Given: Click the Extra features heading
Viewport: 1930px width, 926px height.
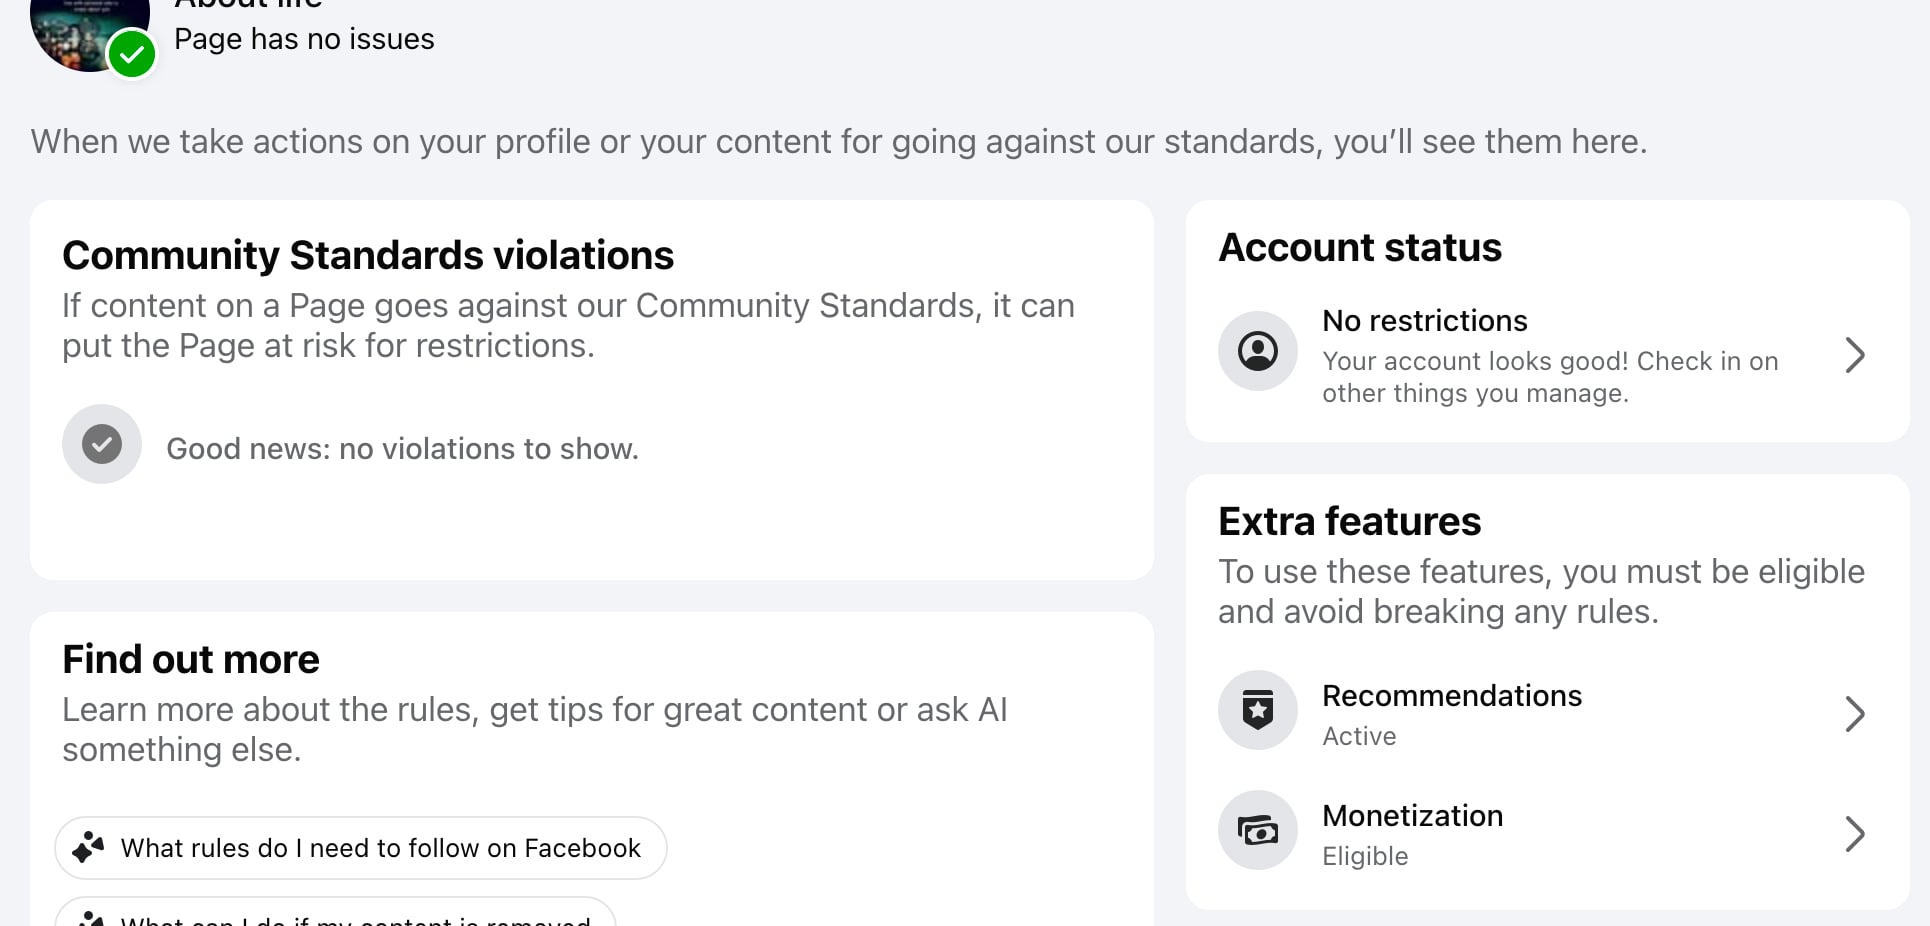Looking at the screenshot, I should (1349, 521).
